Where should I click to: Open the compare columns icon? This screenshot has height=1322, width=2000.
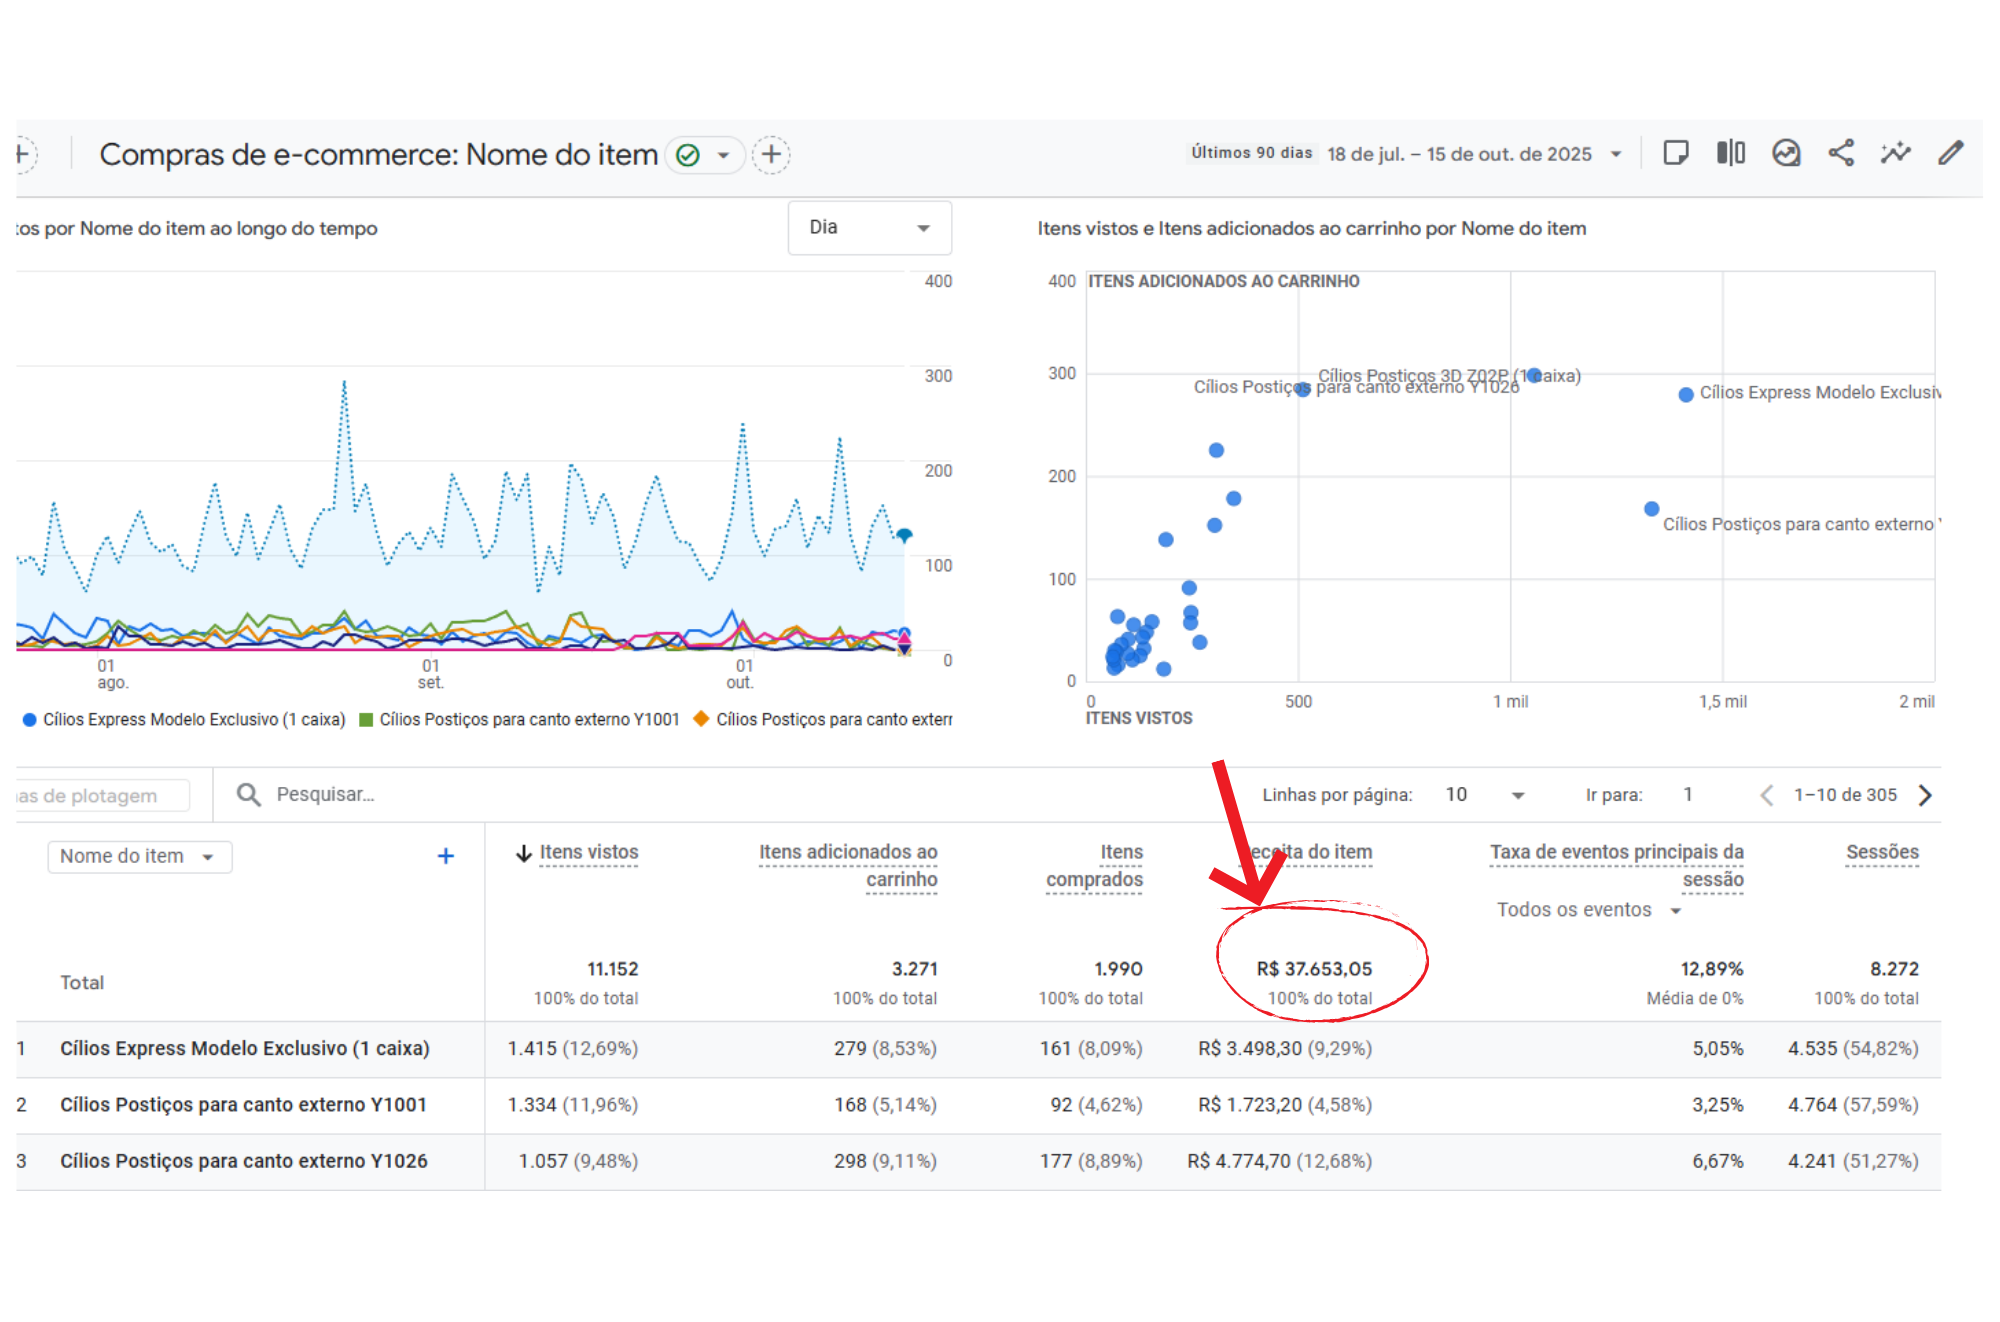[x=1731, y=153]
